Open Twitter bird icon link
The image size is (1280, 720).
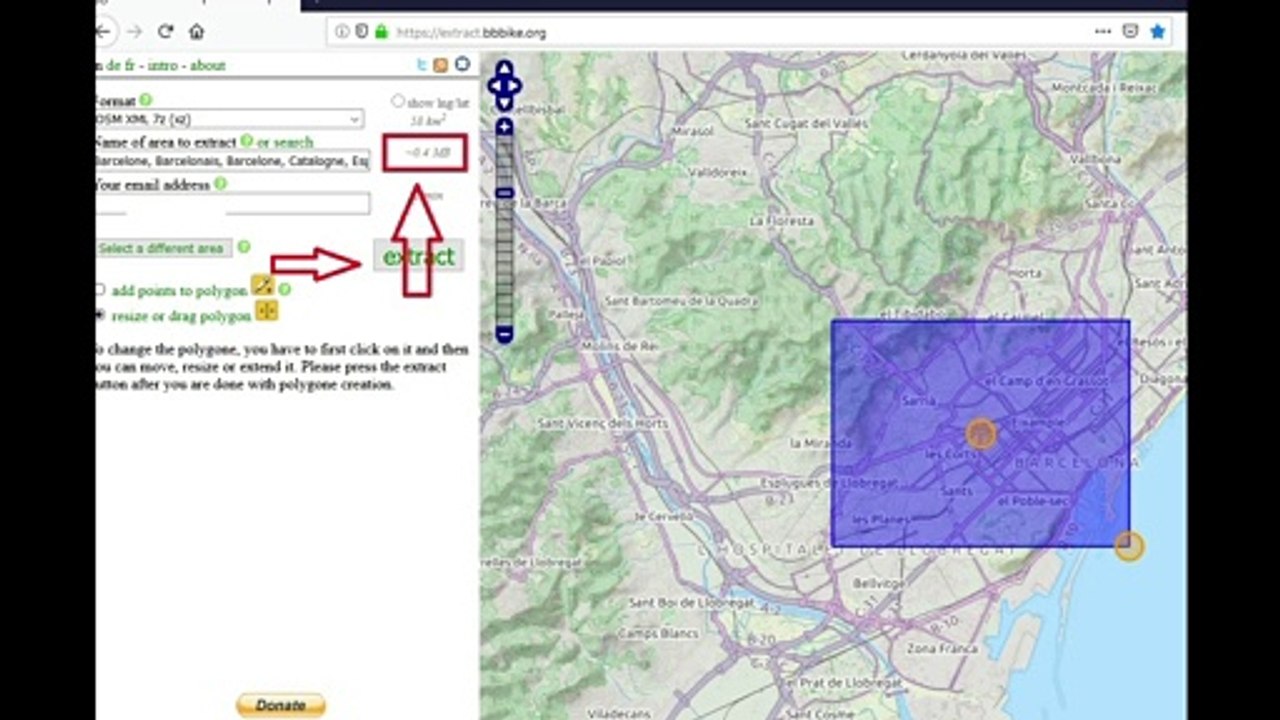point(423,65)
